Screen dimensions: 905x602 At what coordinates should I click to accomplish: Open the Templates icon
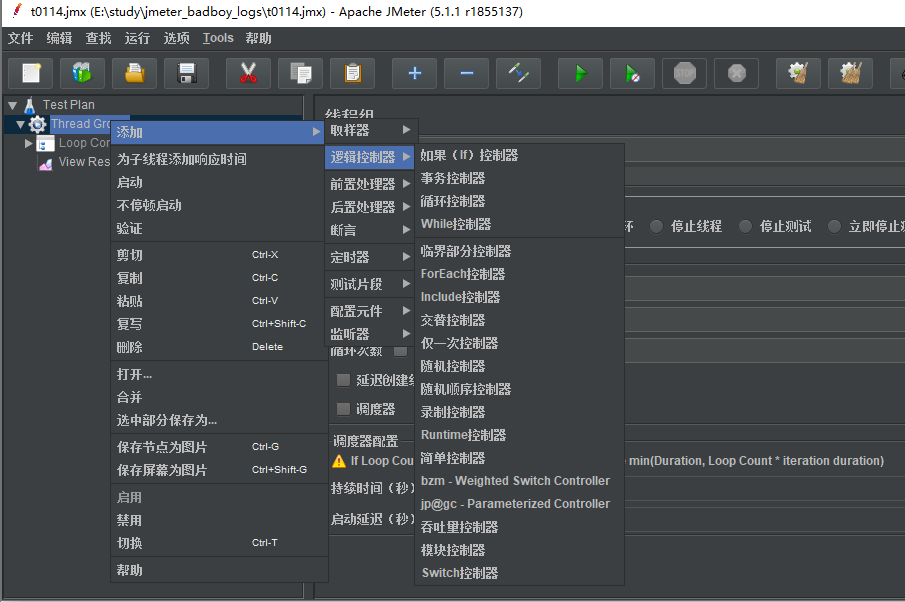[82, 73]
